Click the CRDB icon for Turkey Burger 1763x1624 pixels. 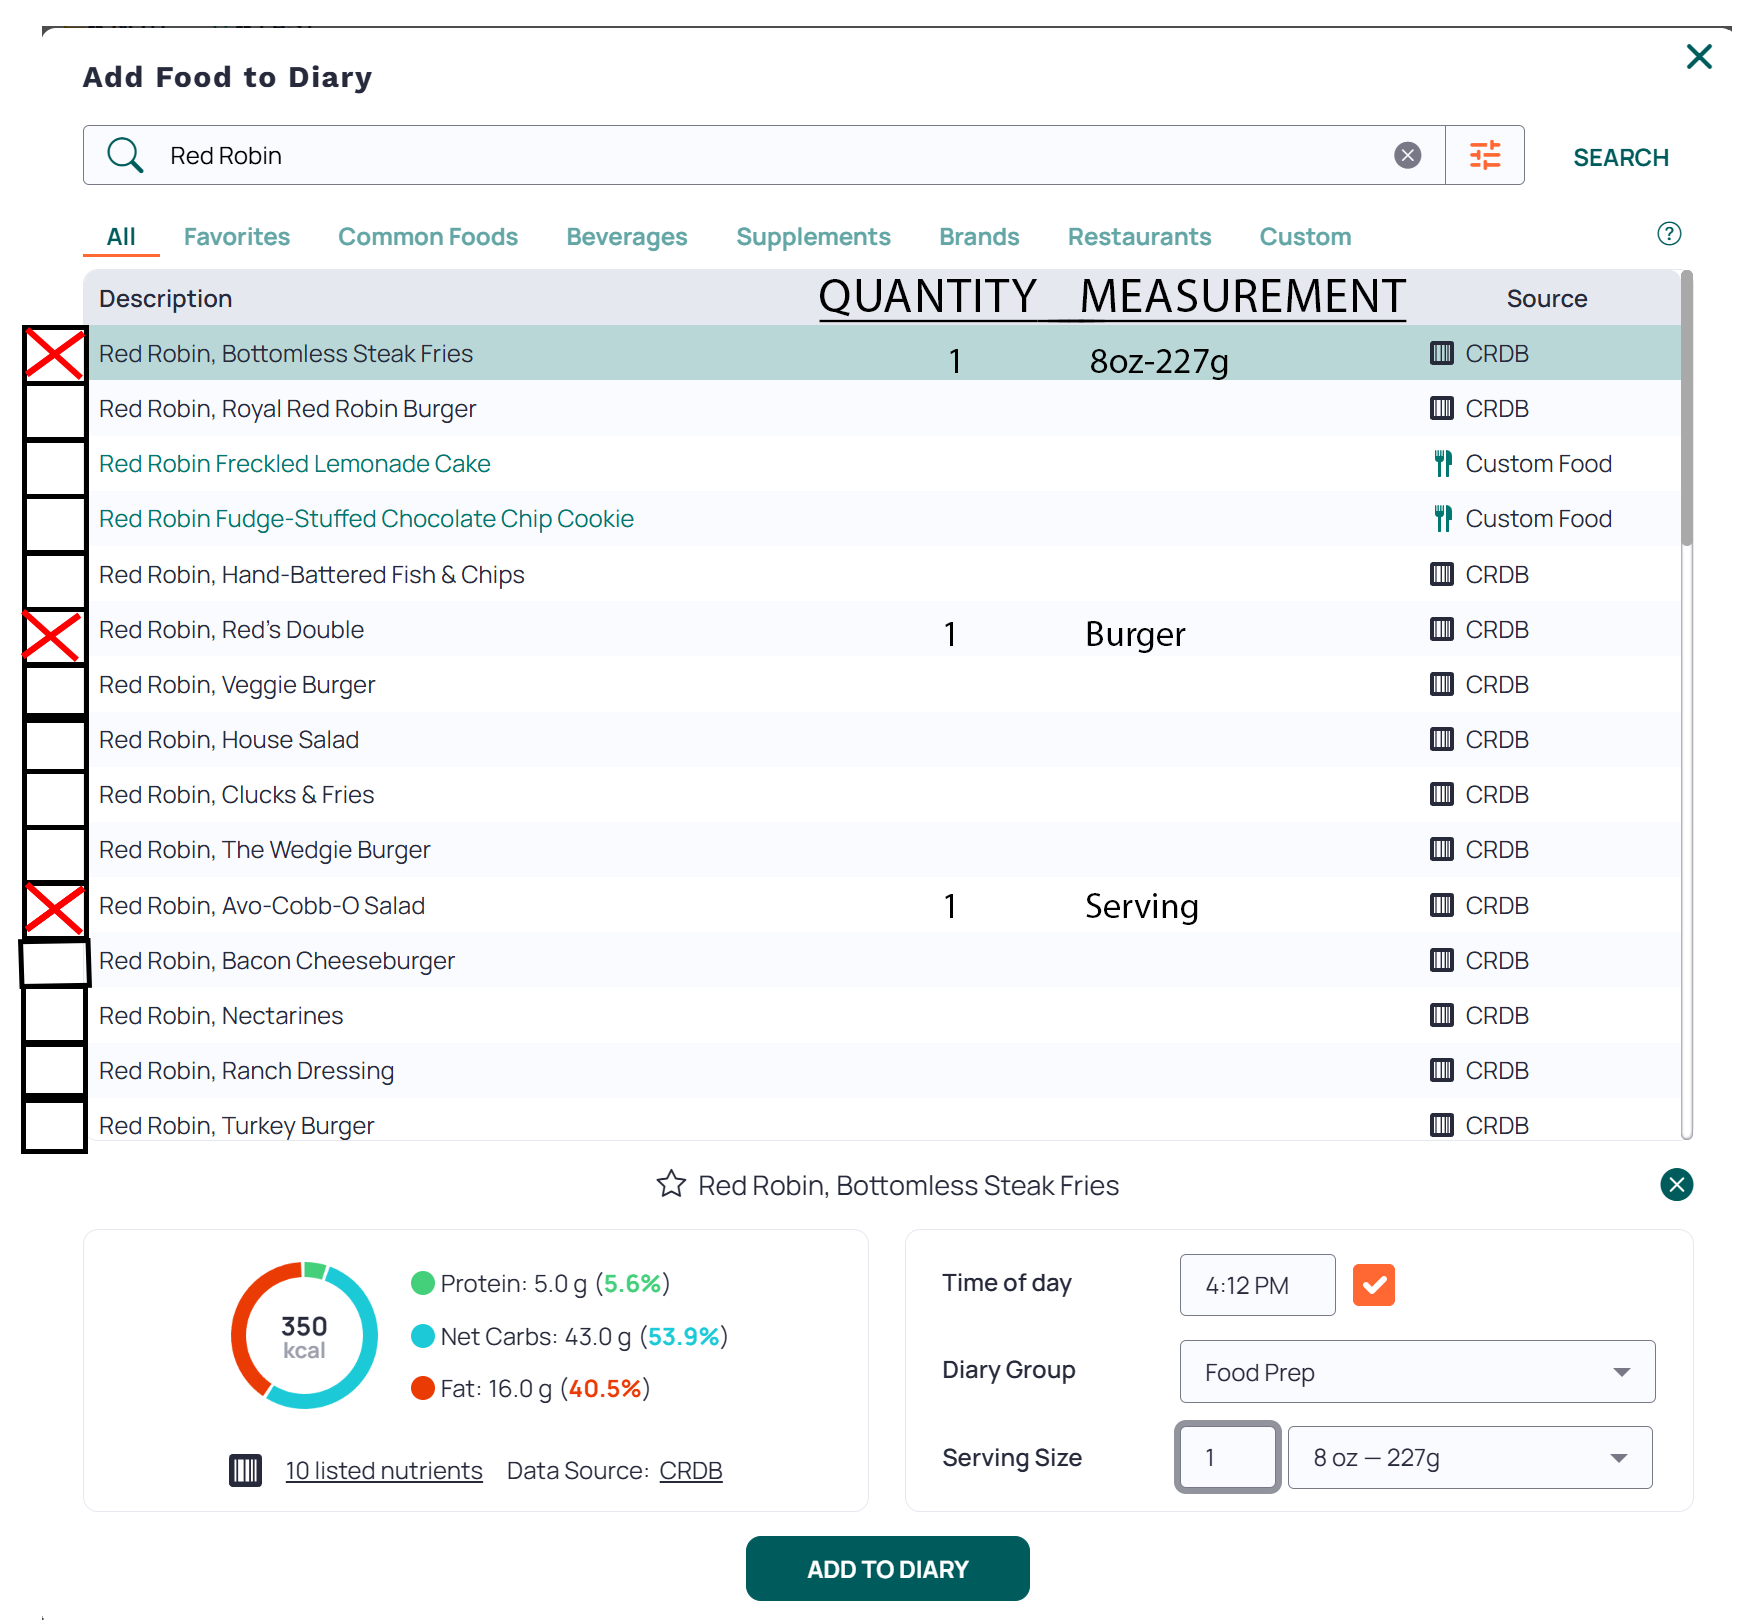pyautogui.click(x=1441, y=1125)
